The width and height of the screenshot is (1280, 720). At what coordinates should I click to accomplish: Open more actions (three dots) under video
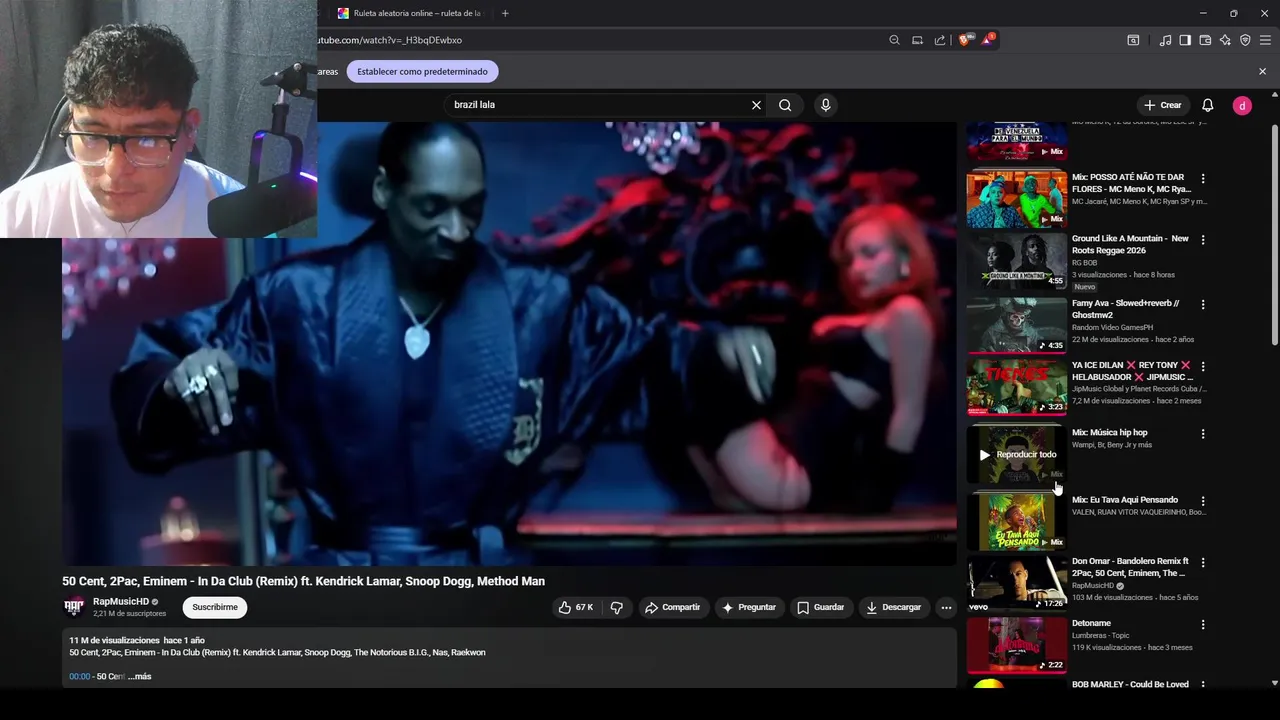(946, 607)
